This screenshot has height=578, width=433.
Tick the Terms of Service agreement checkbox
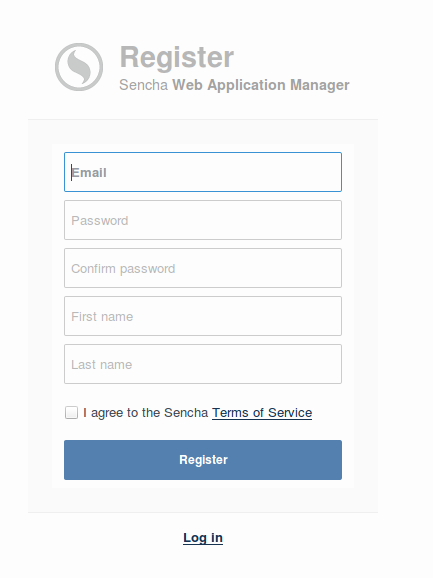[71, 412]
